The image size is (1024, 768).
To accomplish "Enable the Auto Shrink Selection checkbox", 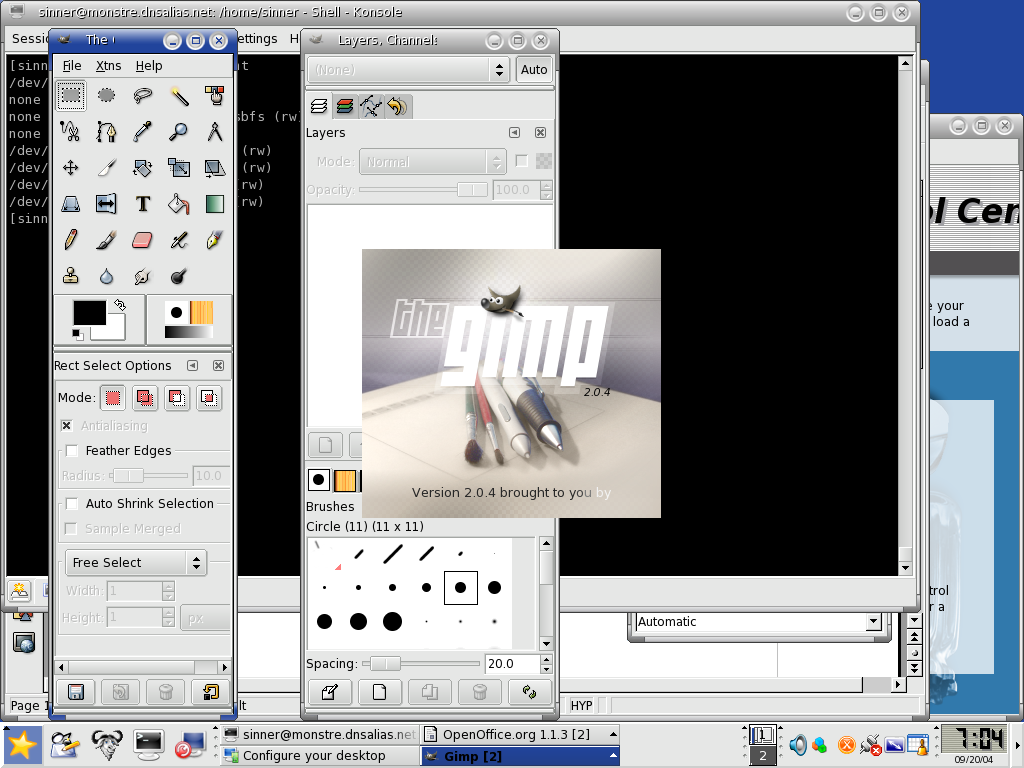I will point(72,504).
